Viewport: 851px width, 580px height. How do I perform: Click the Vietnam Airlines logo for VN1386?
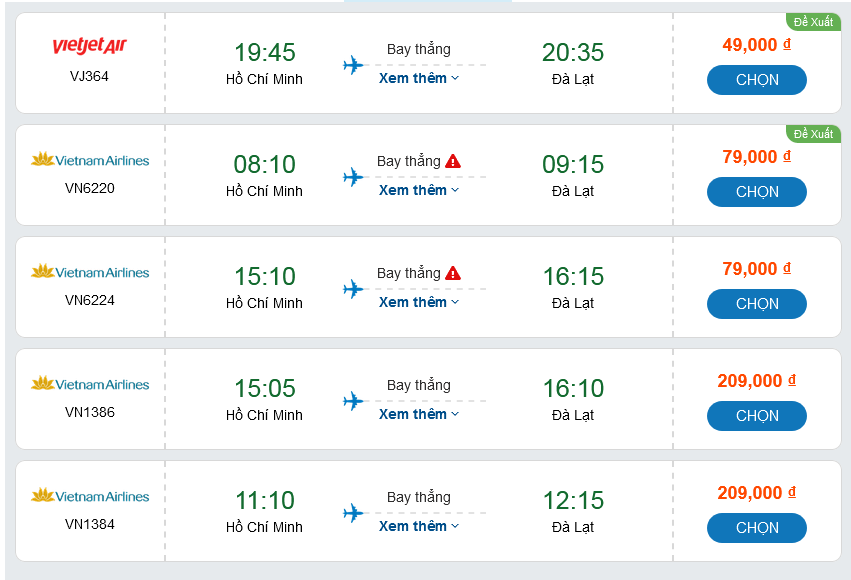click(90, 384)
